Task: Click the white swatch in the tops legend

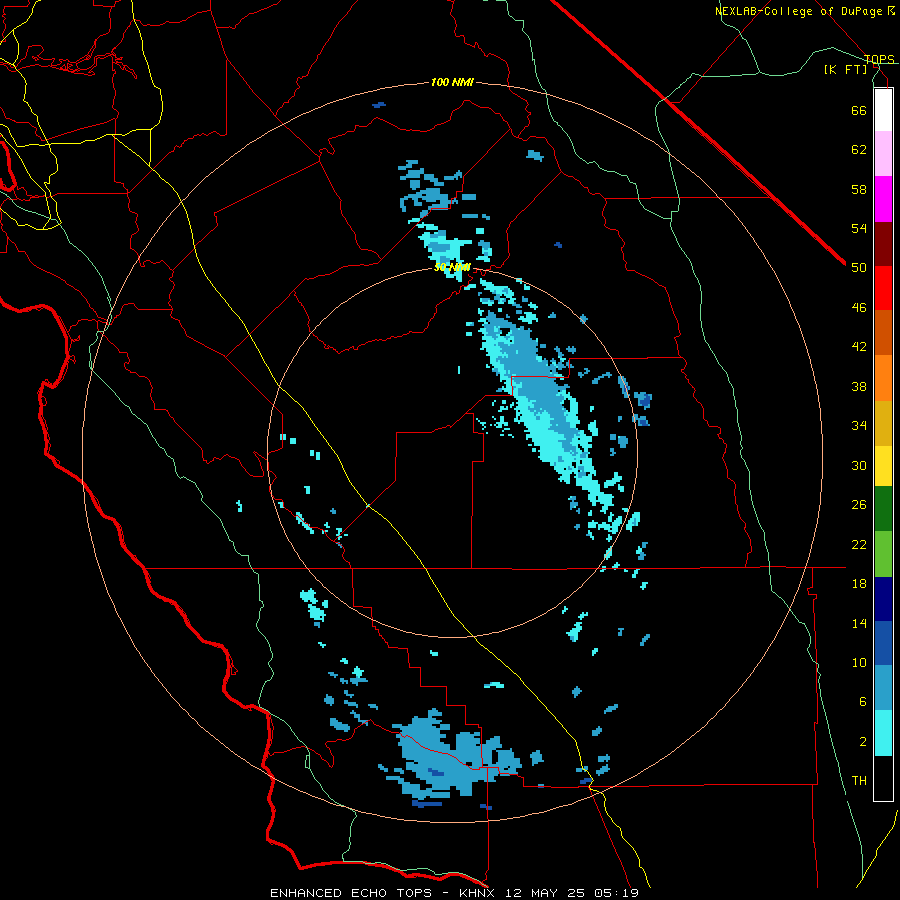Action: click(x=883, y=110)
